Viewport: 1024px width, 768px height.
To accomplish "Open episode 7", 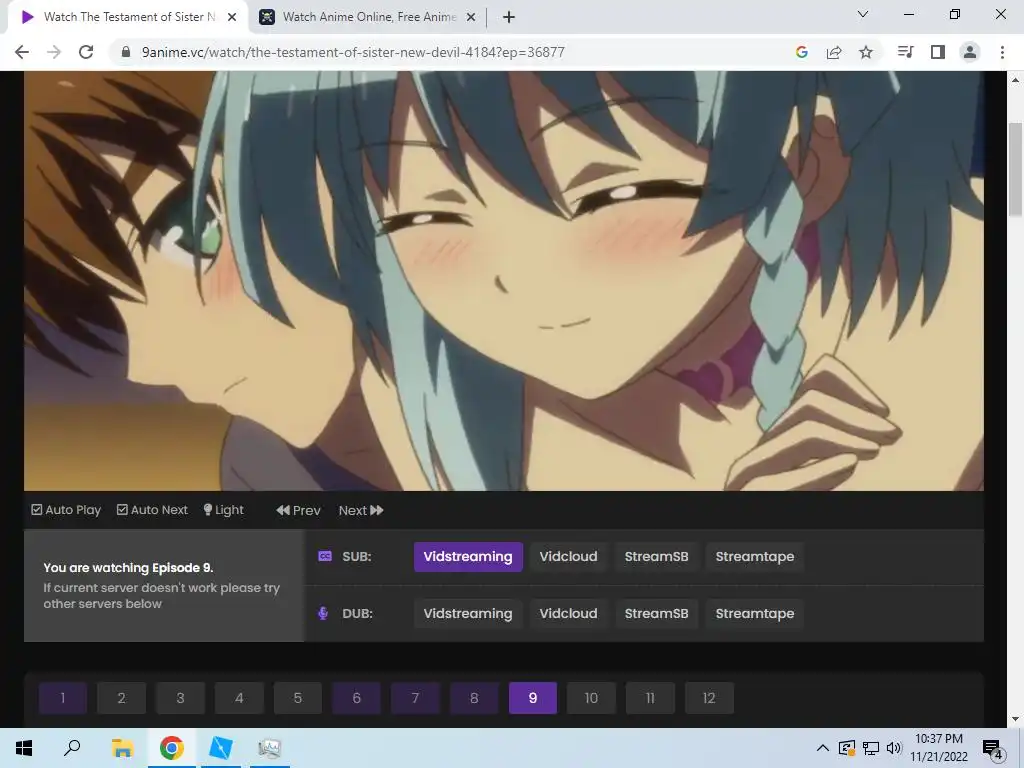I will (x=415, y=698).
